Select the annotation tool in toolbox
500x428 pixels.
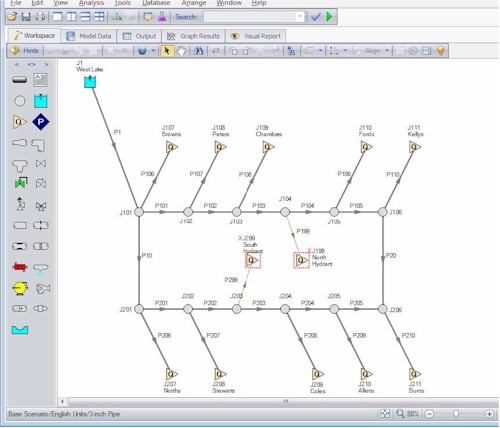tap(41, 80)
